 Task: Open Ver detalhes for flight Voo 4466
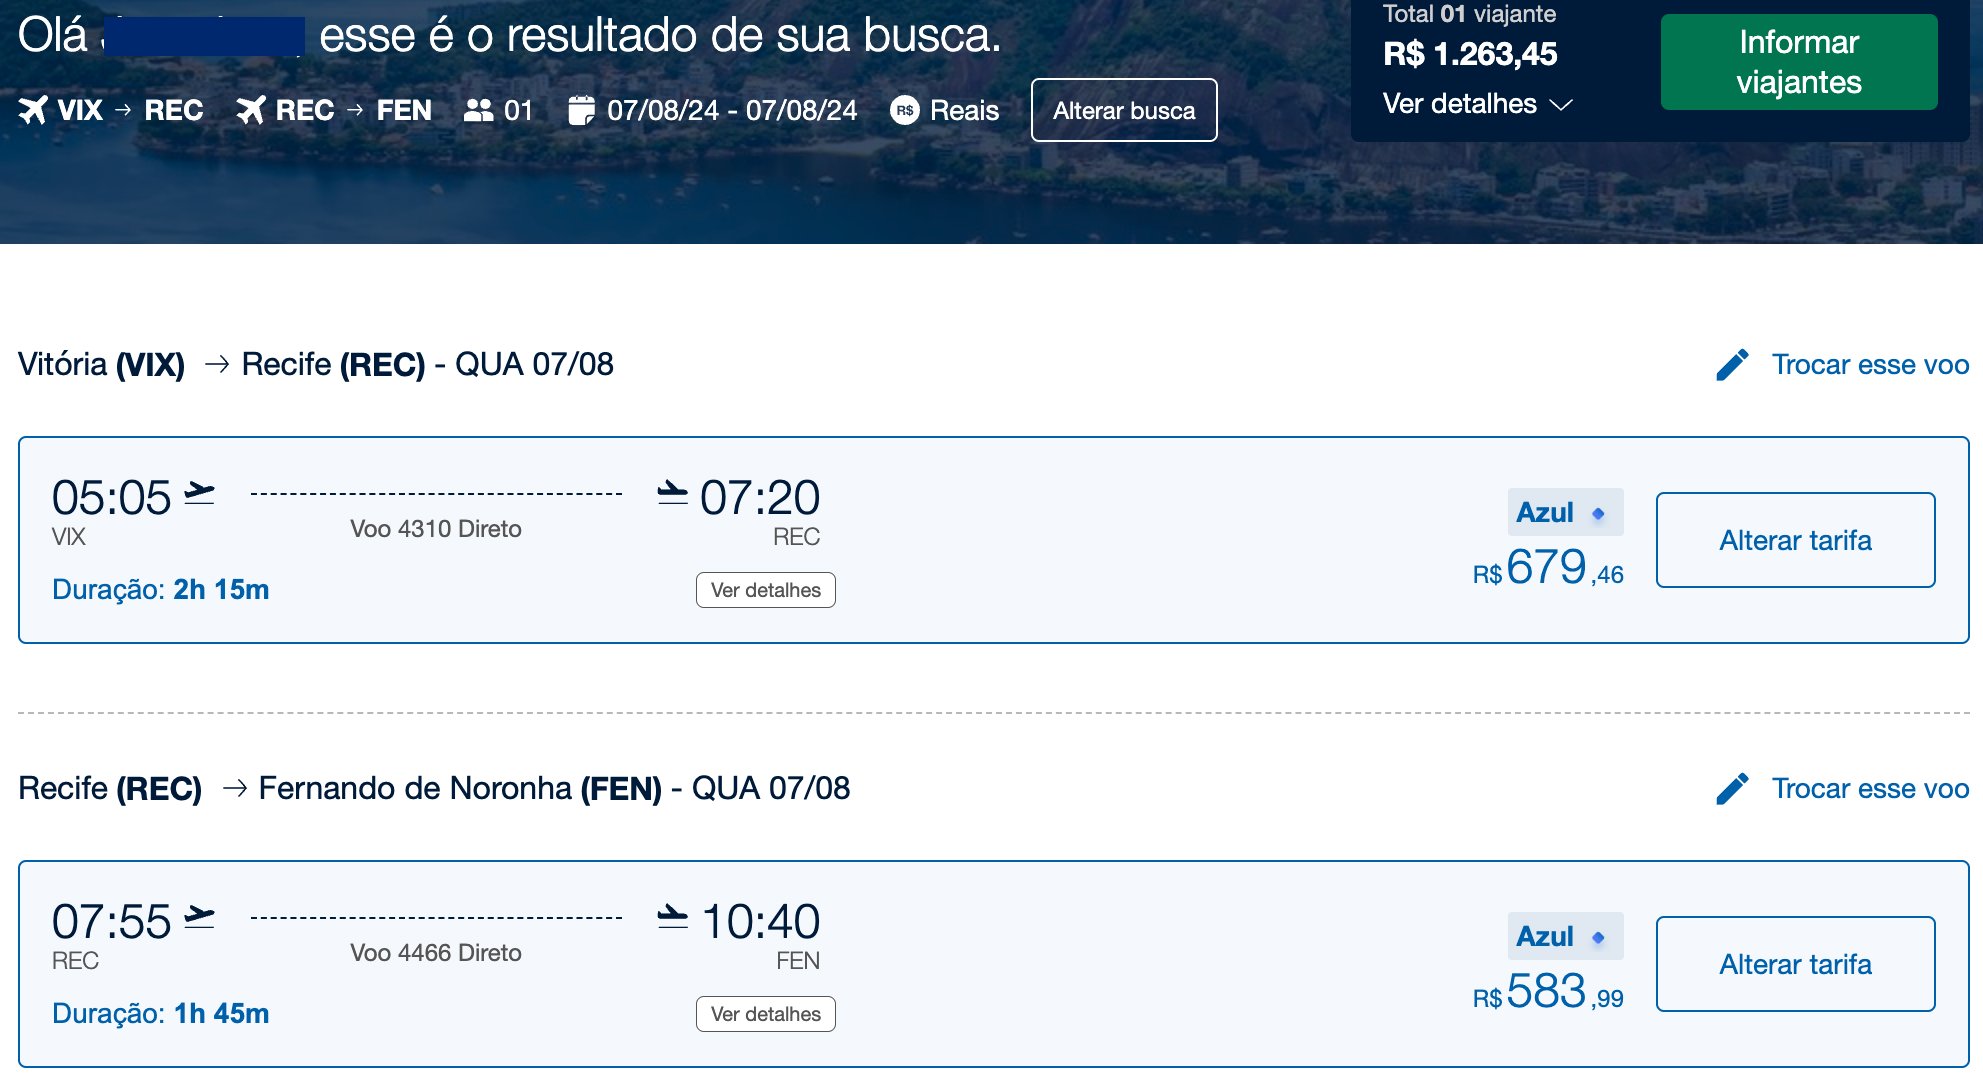tap(766, 1014)
